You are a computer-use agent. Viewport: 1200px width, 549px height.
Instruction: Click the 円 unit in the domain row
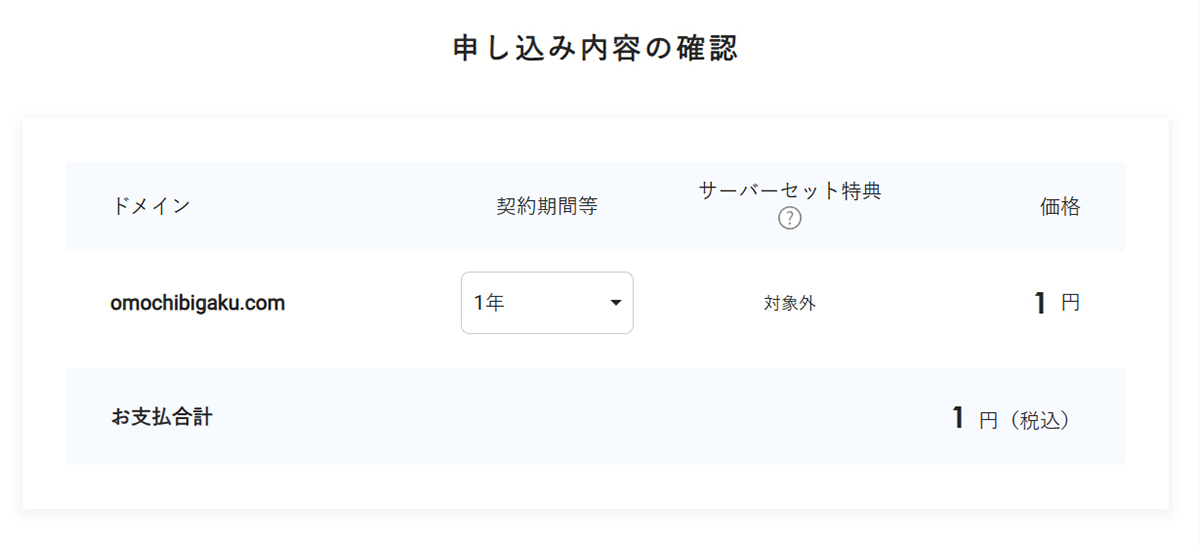(1070, 303)
